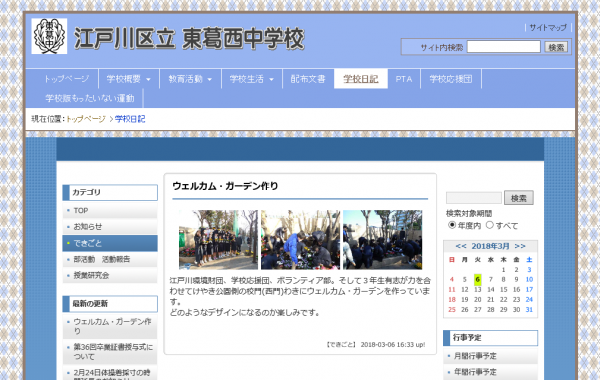Click the school emblem logo

(x=49, y=36)
